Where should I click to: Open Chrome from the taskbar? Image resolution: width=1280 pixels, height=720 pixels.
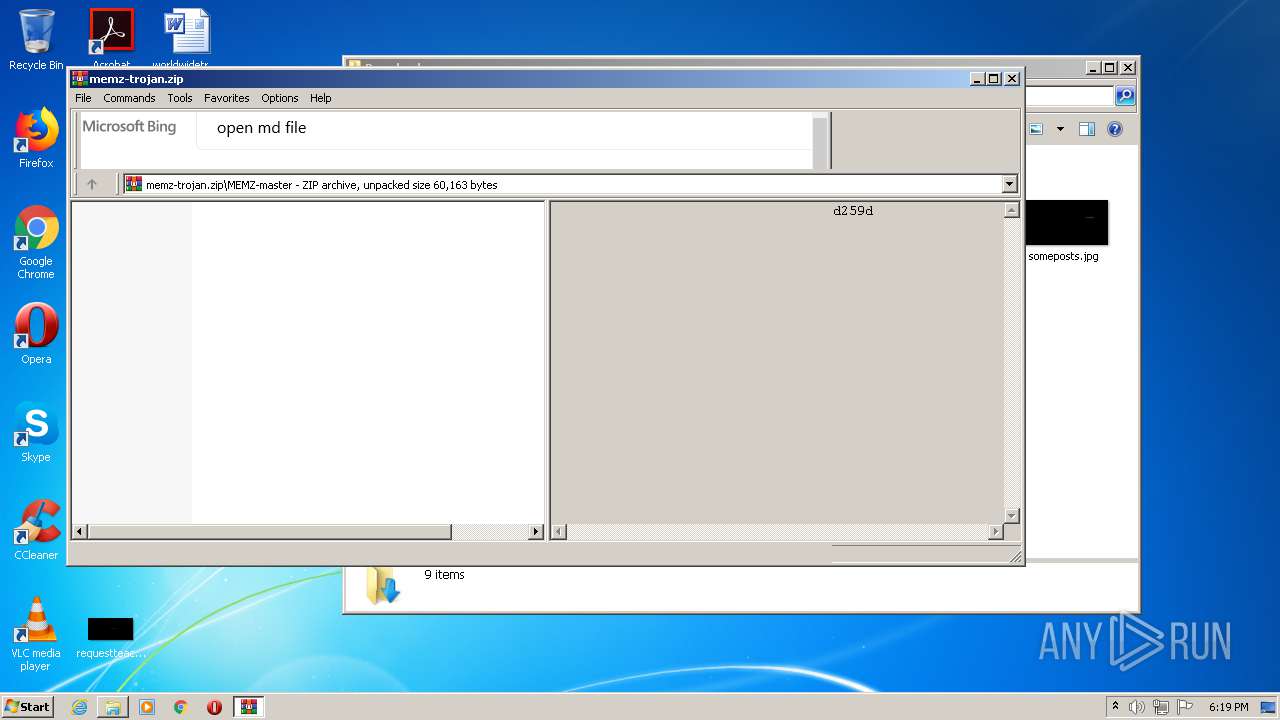(180, 707)
